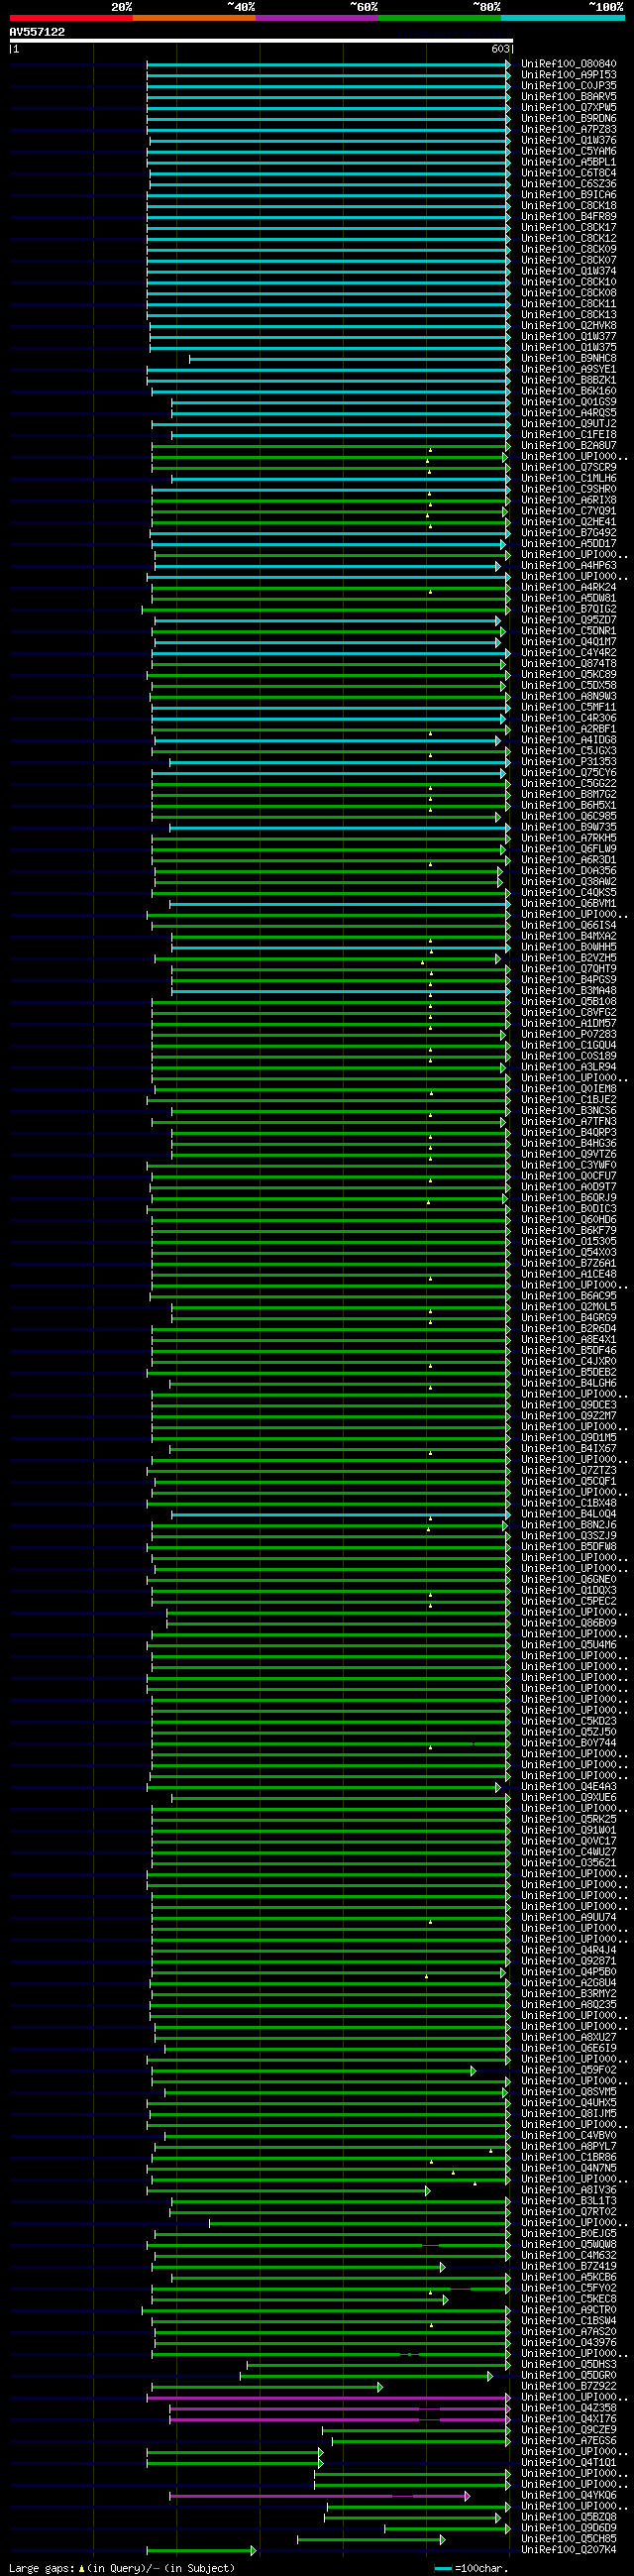Open hit UniRef100_Q7XPW5

tap(568, 108)
